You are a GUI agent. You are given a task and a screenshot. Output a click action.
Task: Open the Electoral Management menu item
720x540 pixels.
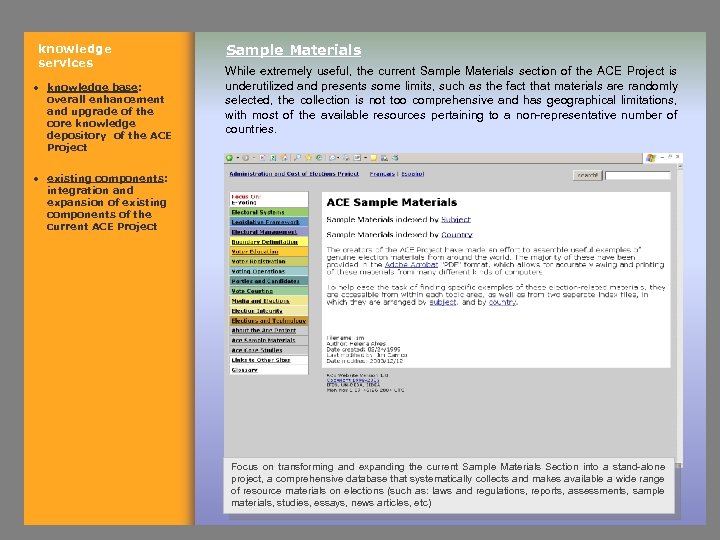pos(269,232)
